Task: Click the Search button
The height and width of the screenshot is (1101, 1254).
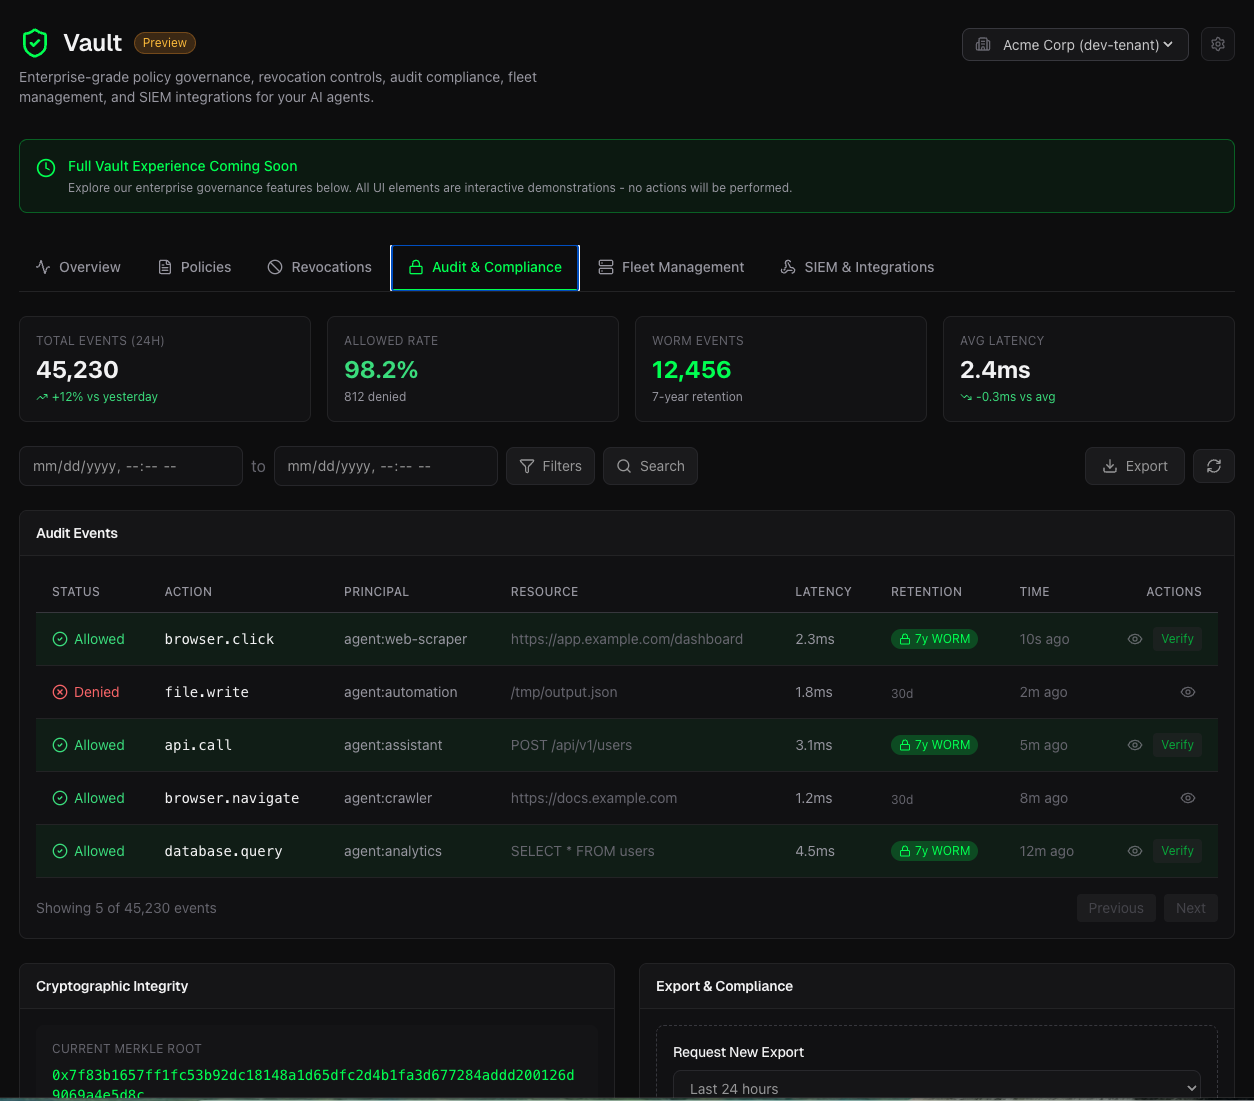Action: tap(650, 466)
